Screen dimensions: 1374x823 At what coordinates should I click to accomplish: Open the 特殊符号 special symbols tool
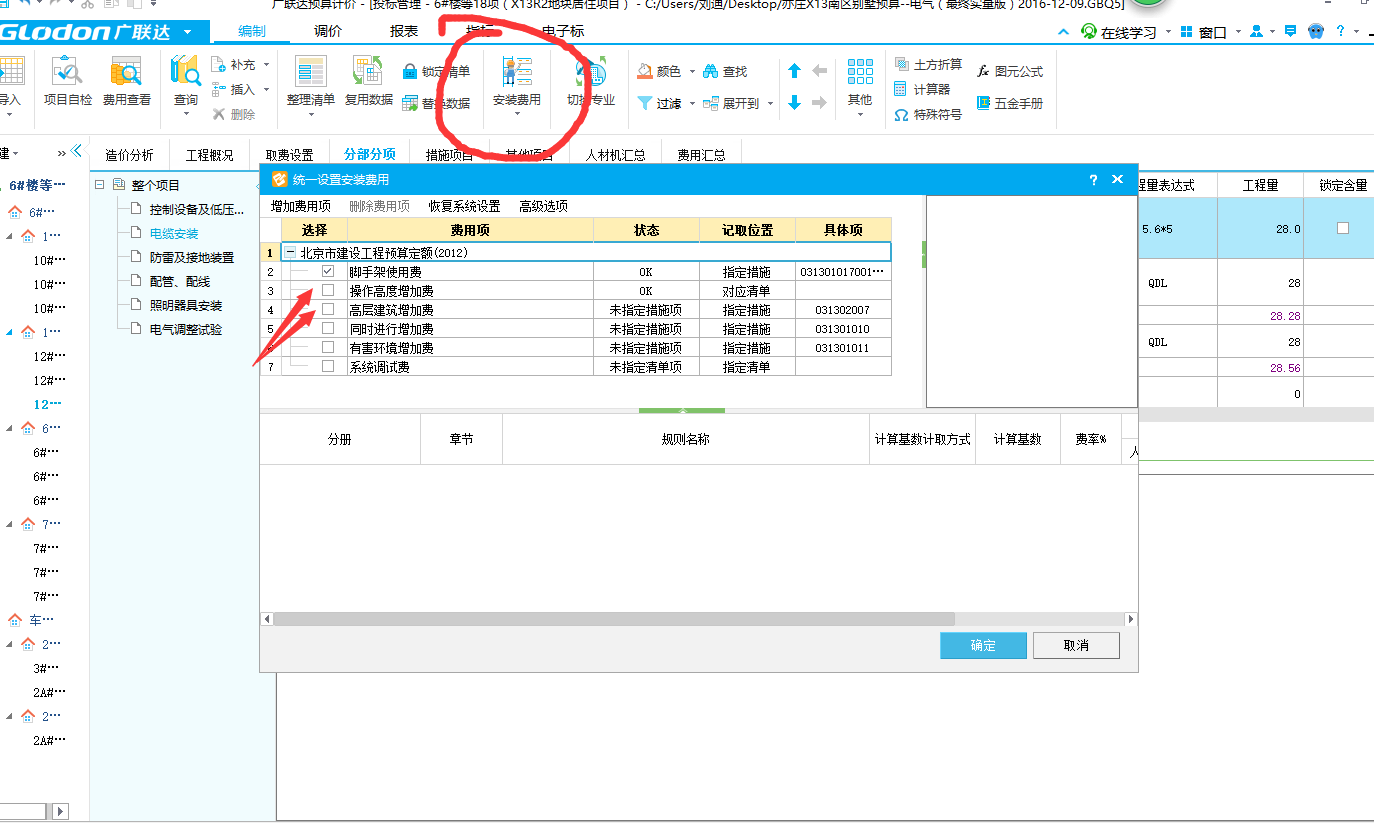[x=927, y=115]
